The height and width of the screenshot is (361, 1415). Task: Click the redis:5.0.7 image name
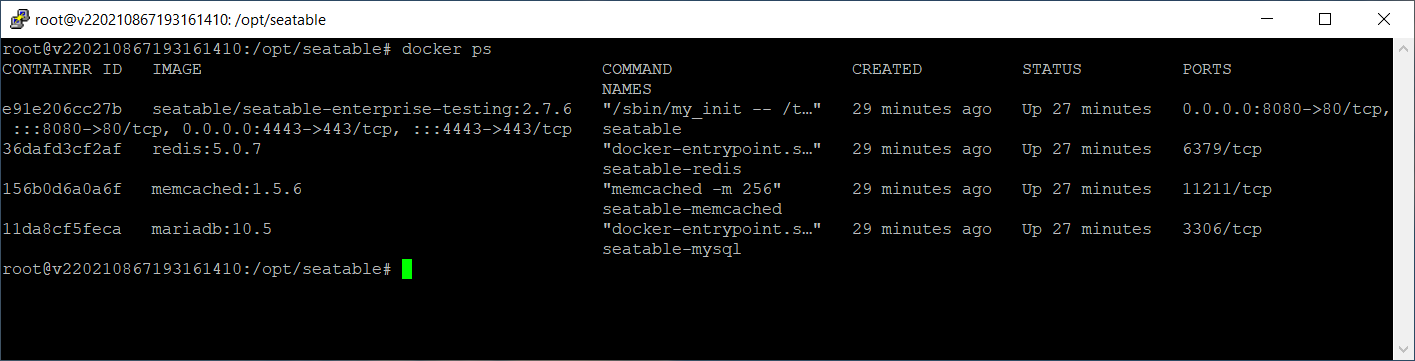pos(207,149)
